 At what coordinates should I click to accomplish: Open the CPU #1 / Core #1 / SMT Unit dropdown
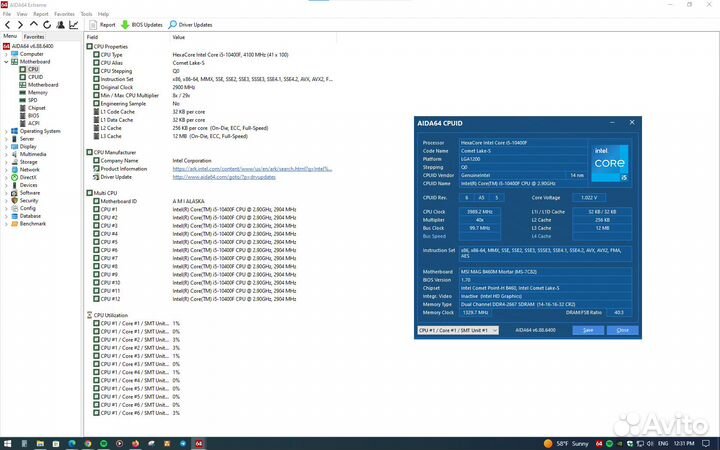click(458, 331)
